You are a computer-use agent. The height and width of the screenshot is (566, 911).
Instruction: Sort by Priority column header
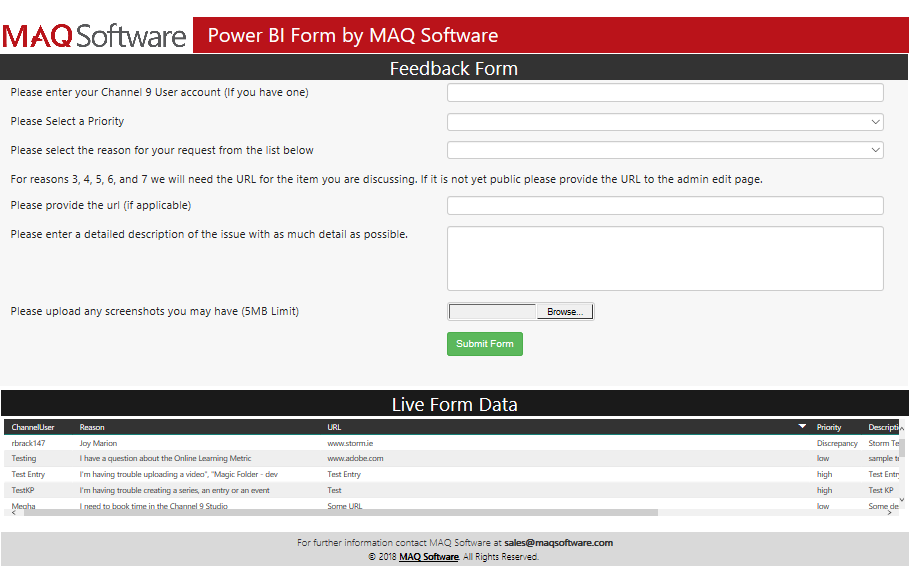829,427
